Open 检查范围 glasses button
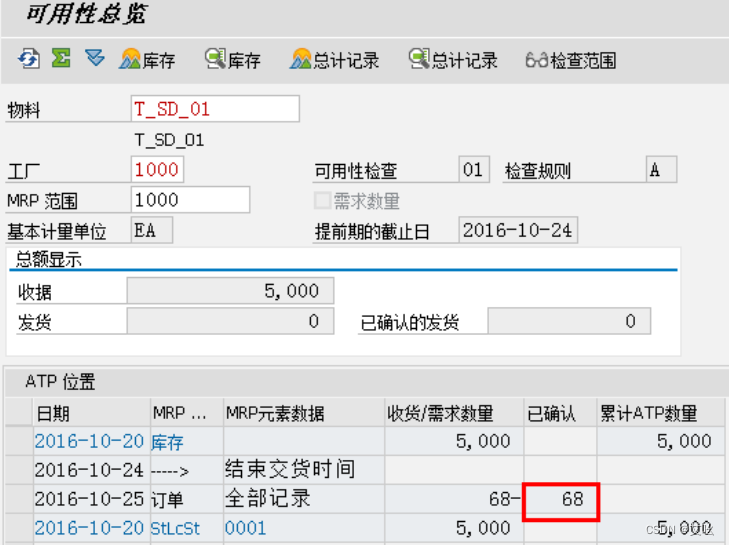Viewport: 729px width, 545px height. [571, 60]
